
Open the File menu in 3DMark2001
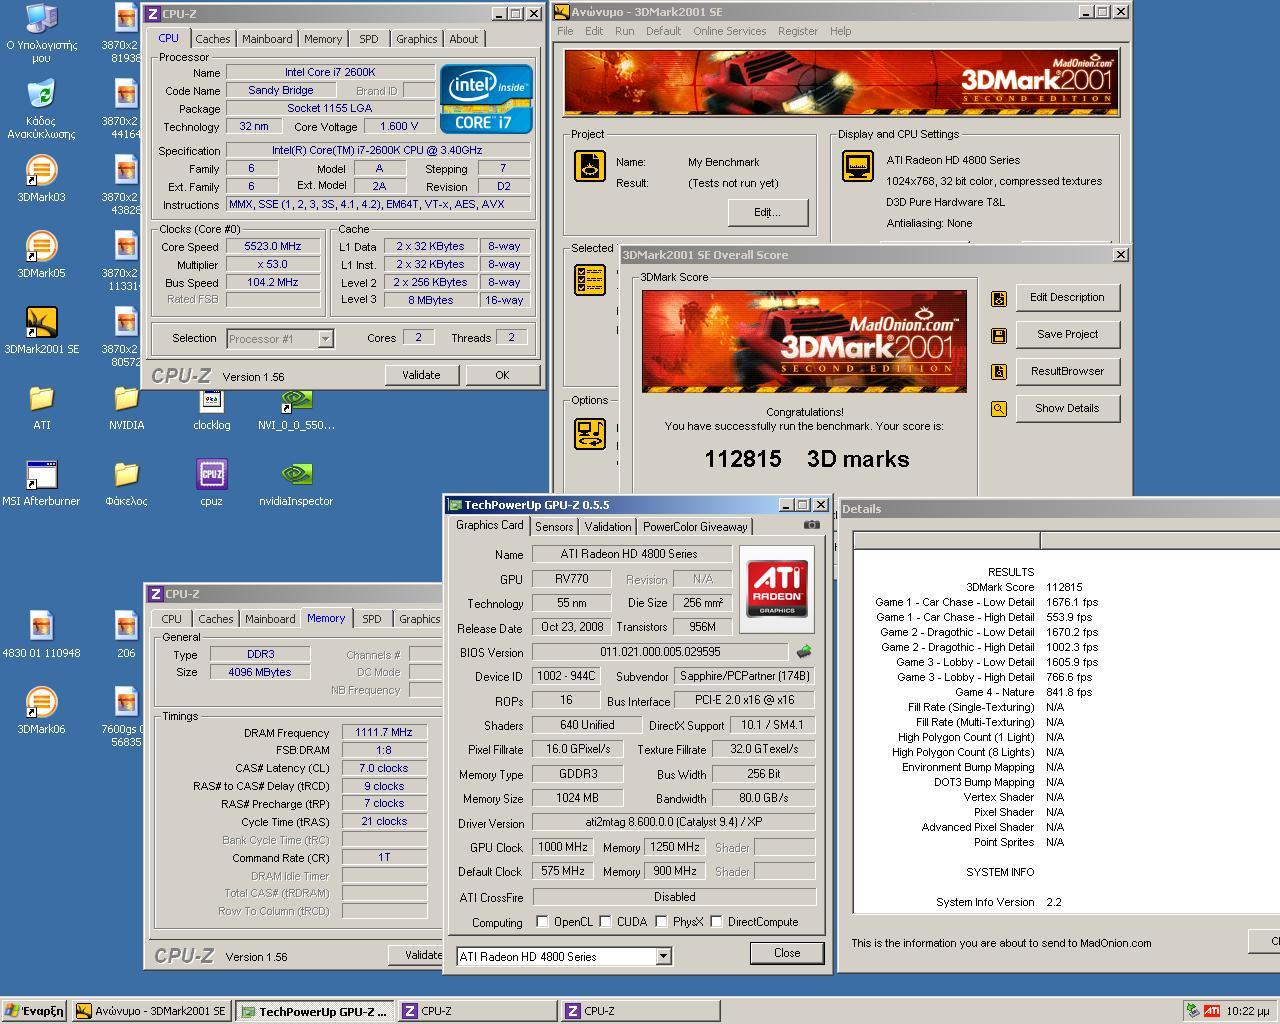pyautogui.click(x=565, y=31)
